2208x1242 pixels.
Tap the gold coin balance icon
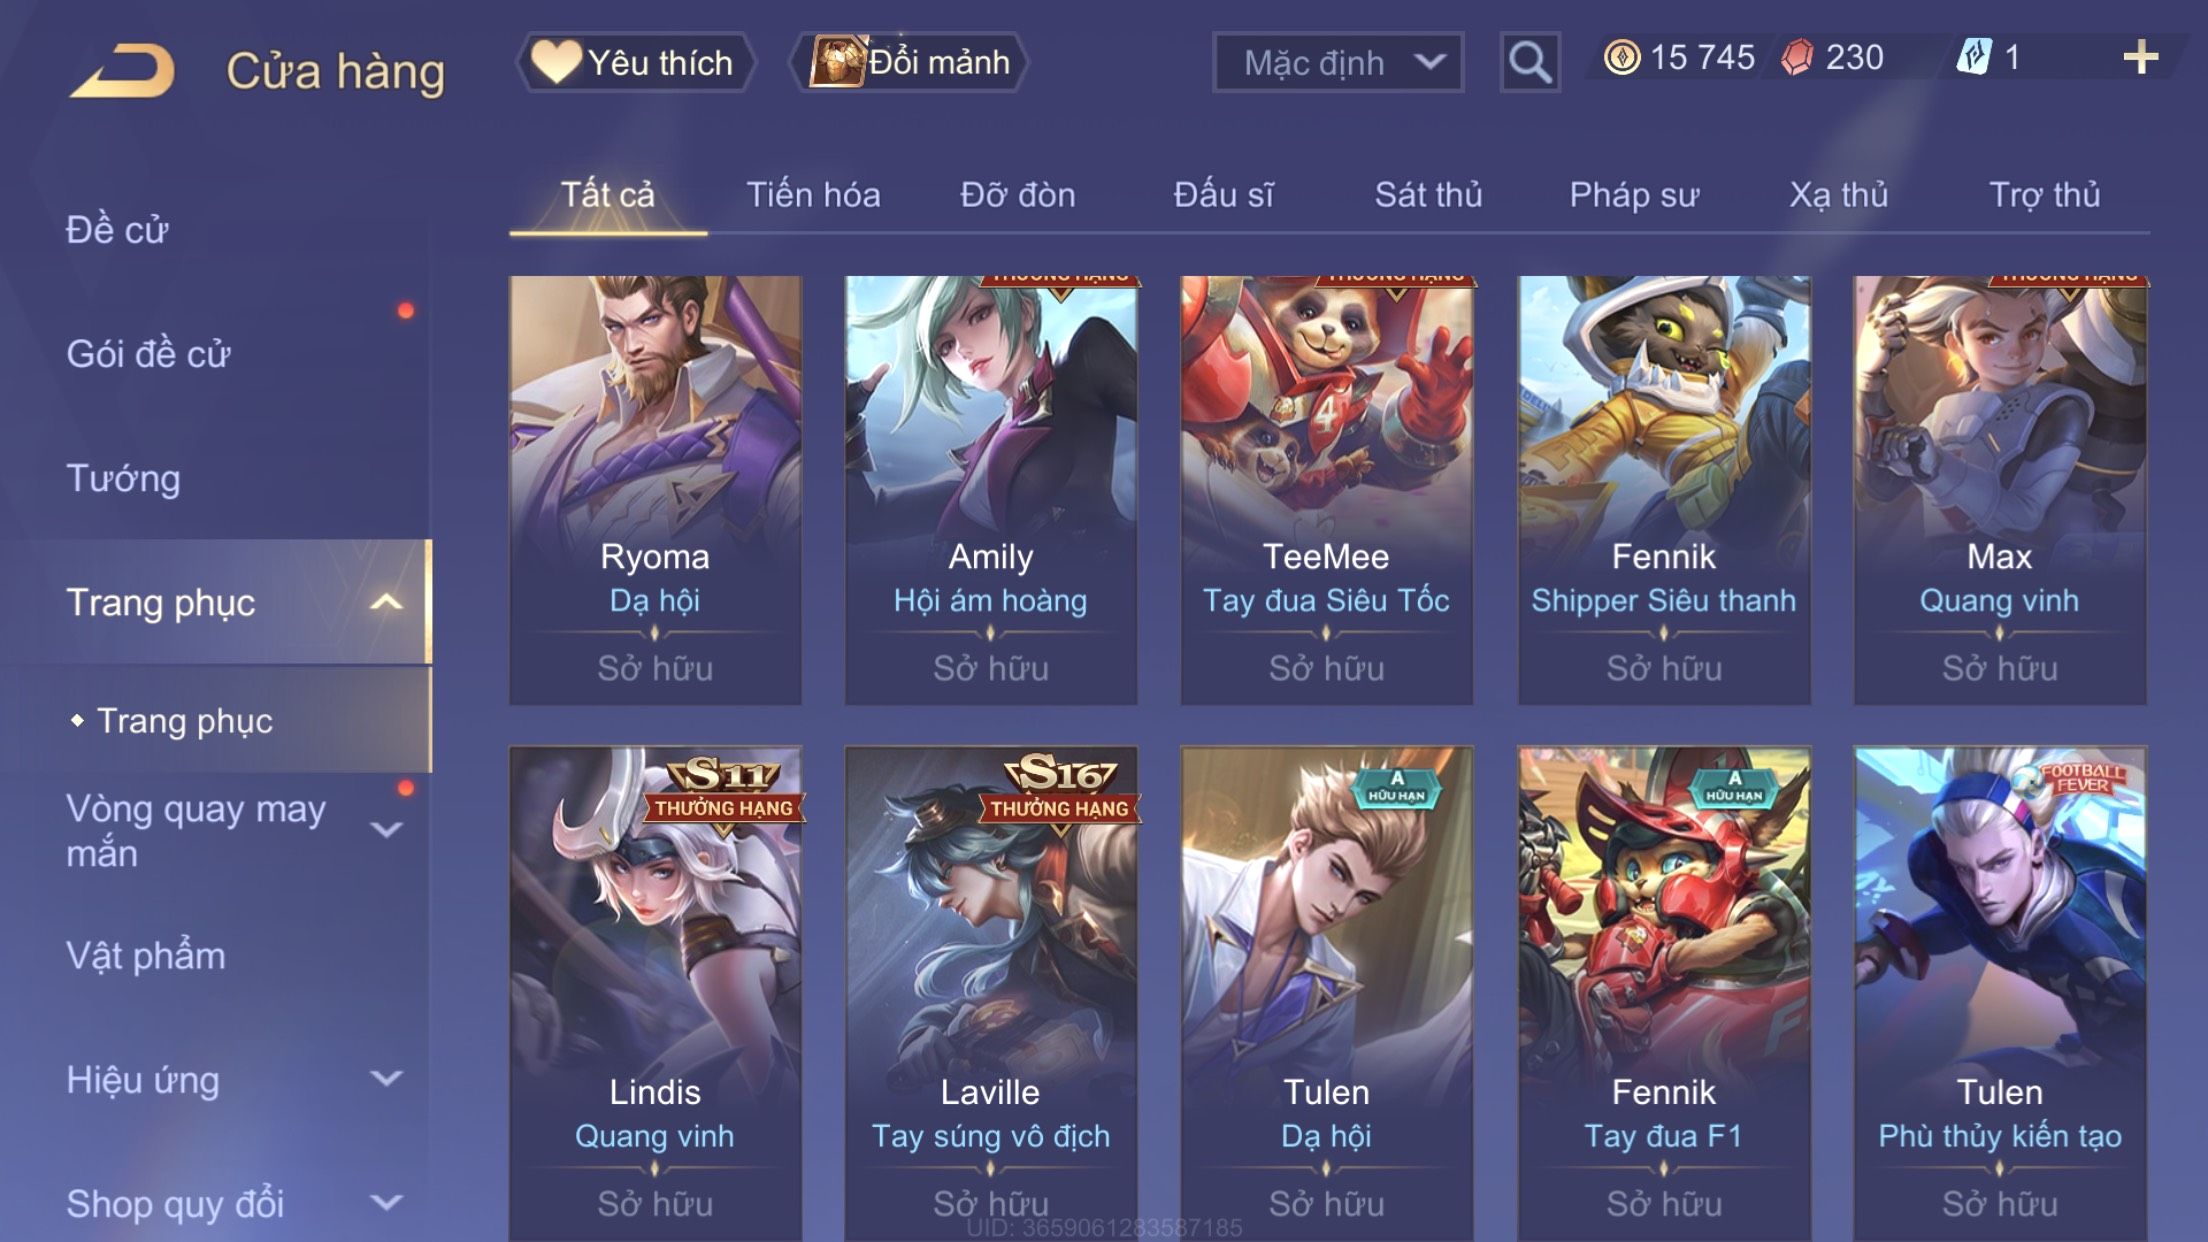click(x=1621, y=57)
